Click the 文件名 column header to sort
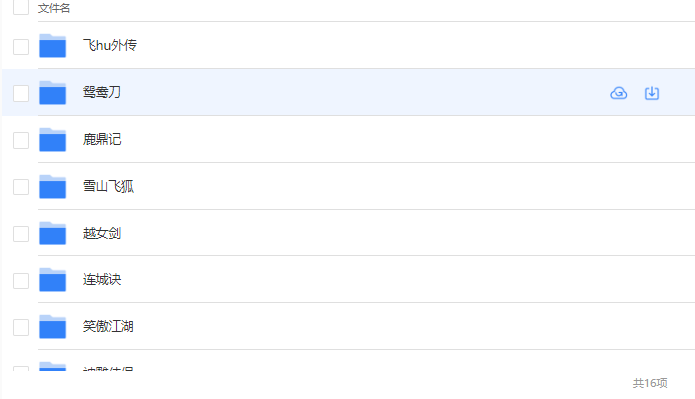 tap(54, 8)
